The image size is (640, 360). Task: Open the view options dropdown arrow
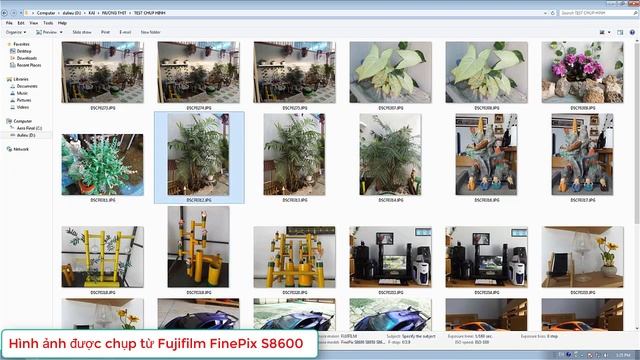[609, 32]
